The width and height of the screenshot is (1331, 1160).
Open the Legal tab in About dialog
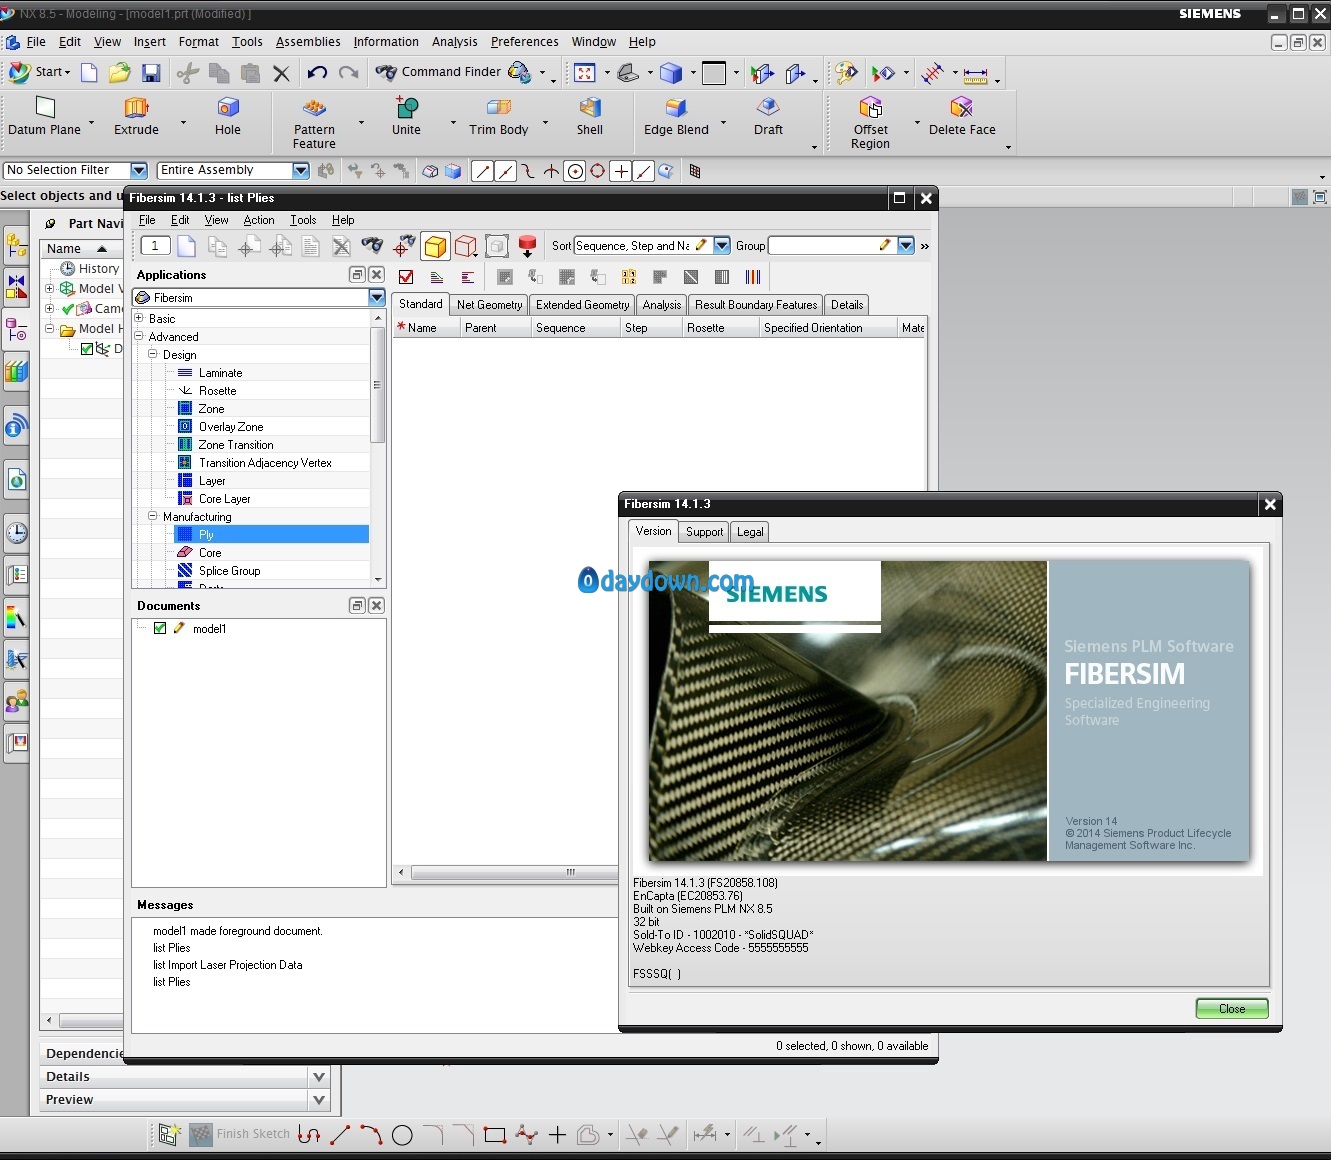tap(750, 532)
